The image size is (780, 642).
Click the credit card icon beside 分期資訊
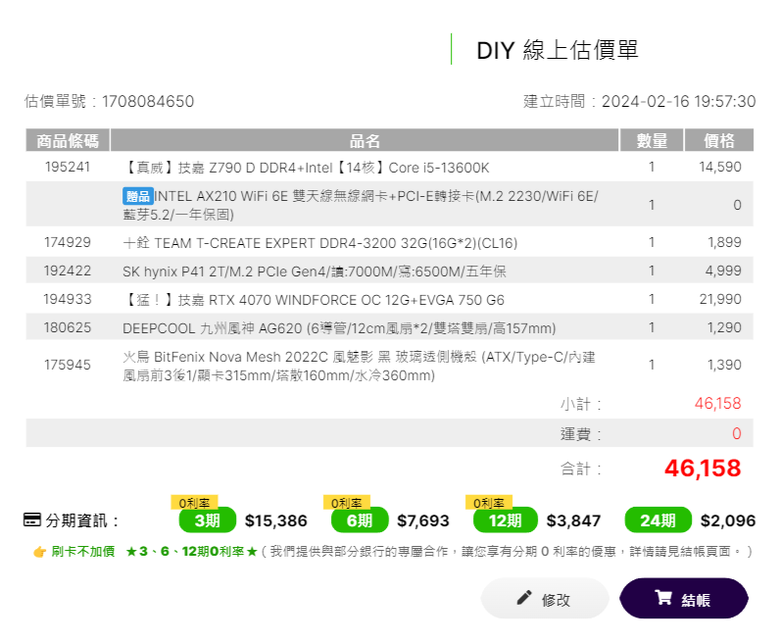click(32, 520)
